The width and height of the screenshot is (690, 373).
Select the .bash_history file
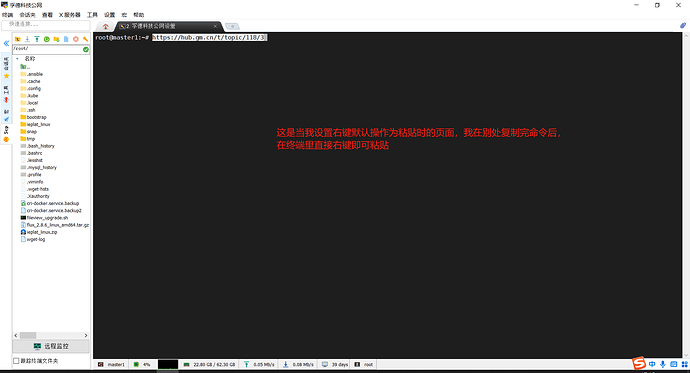37,146
